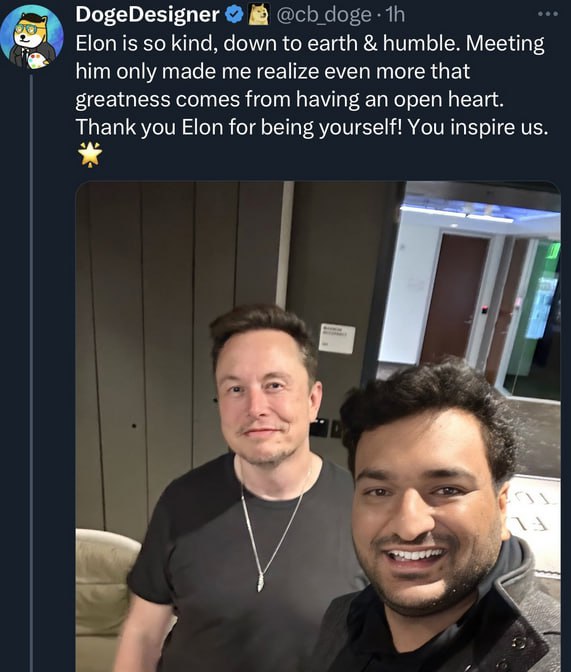This screenshot has width=571, height=672.
Task: Open the three-dot more options menu
Action: coord(548,14)
